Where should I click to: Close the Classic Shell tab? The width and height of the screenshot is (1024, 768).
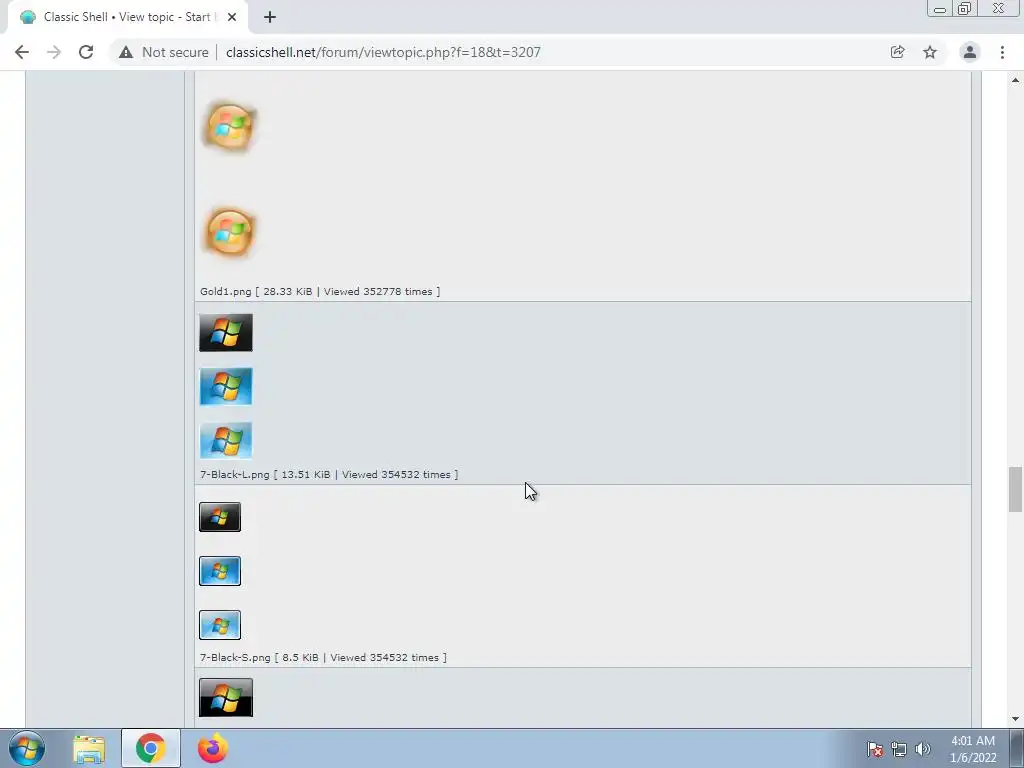(x=232, y=18)
